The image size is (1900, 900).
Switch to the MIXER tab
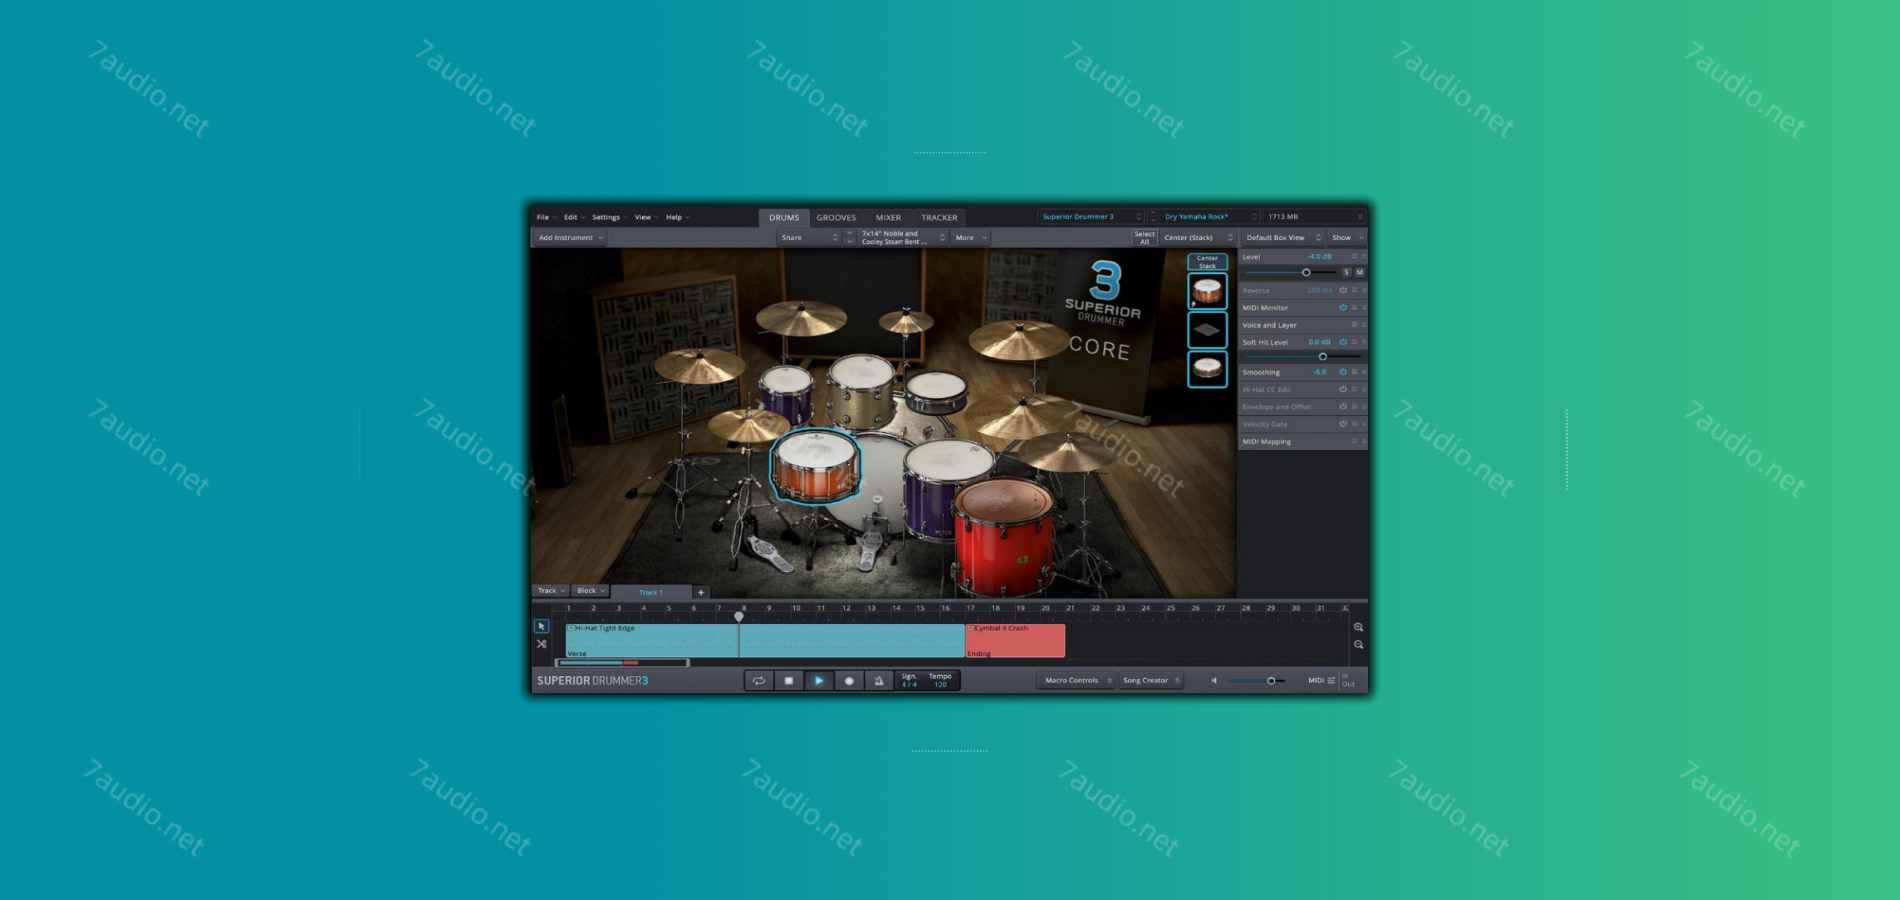[x=888, y=218]
